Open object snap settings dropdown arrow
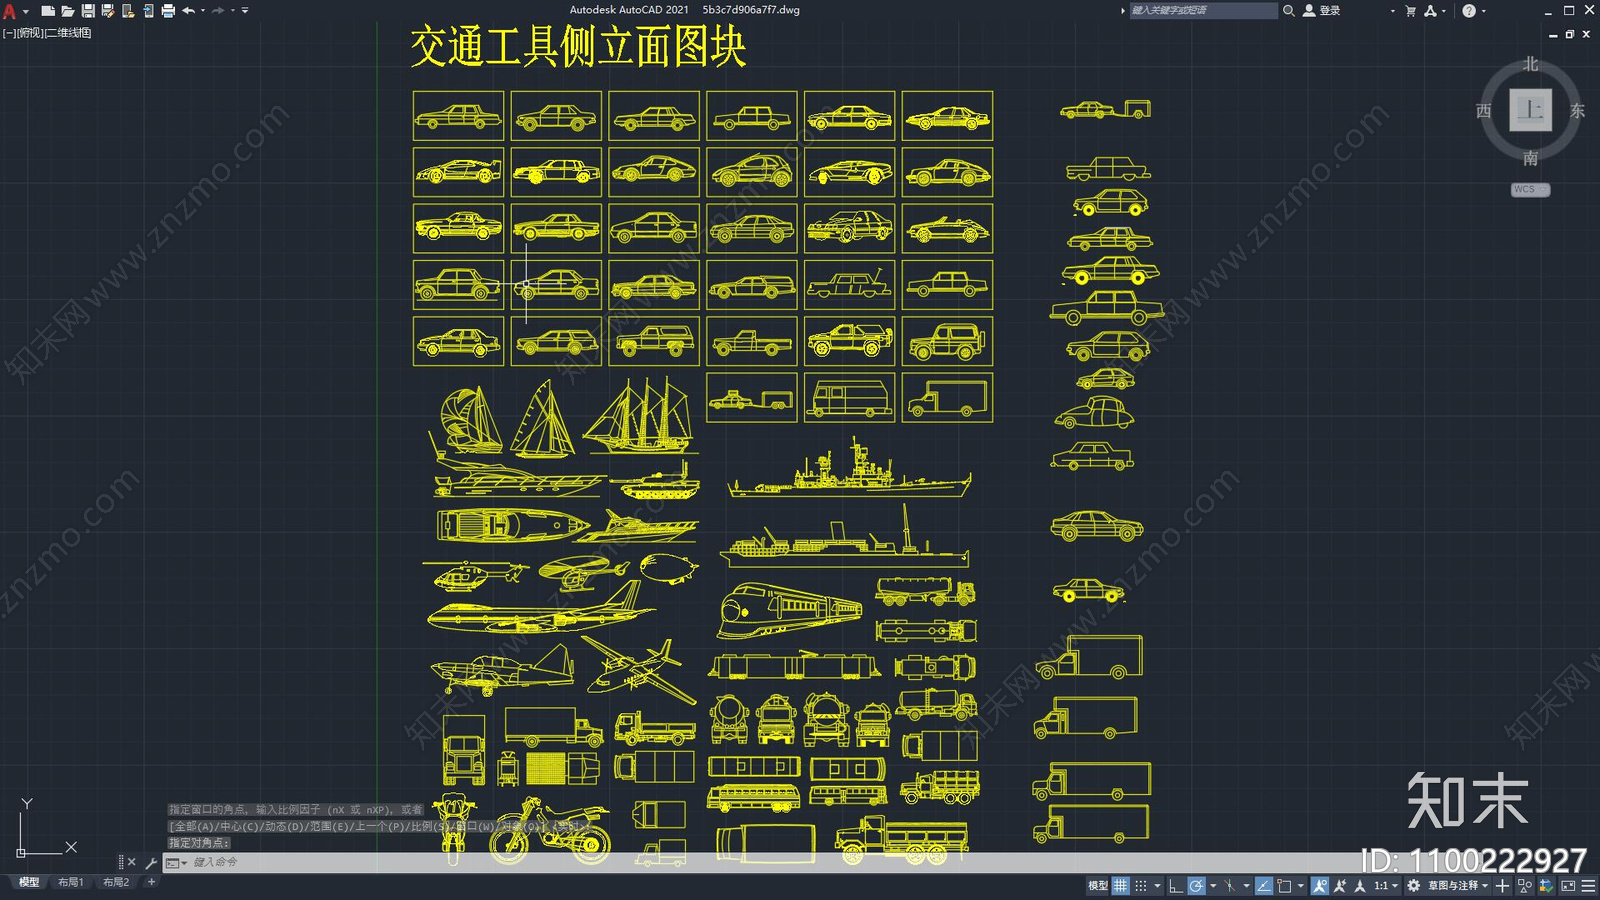 1301,886
